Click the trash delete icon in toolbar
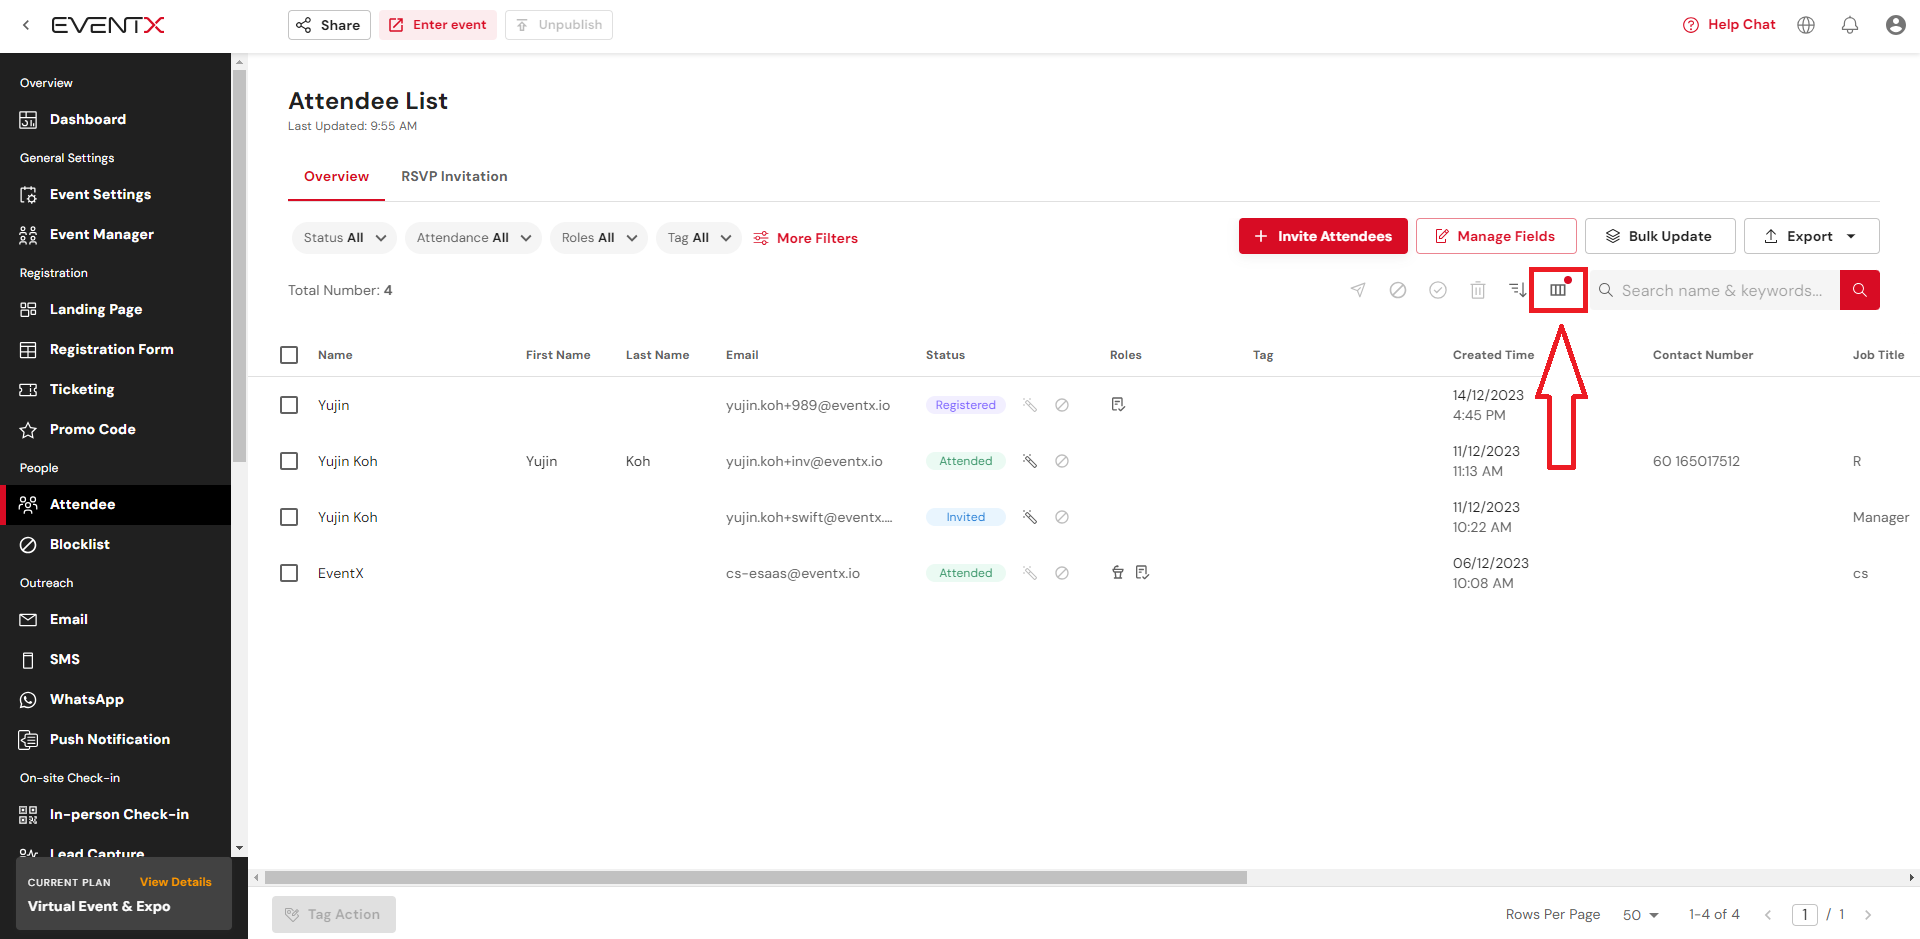This screenshot has height=939, width=1920. 1478,290
